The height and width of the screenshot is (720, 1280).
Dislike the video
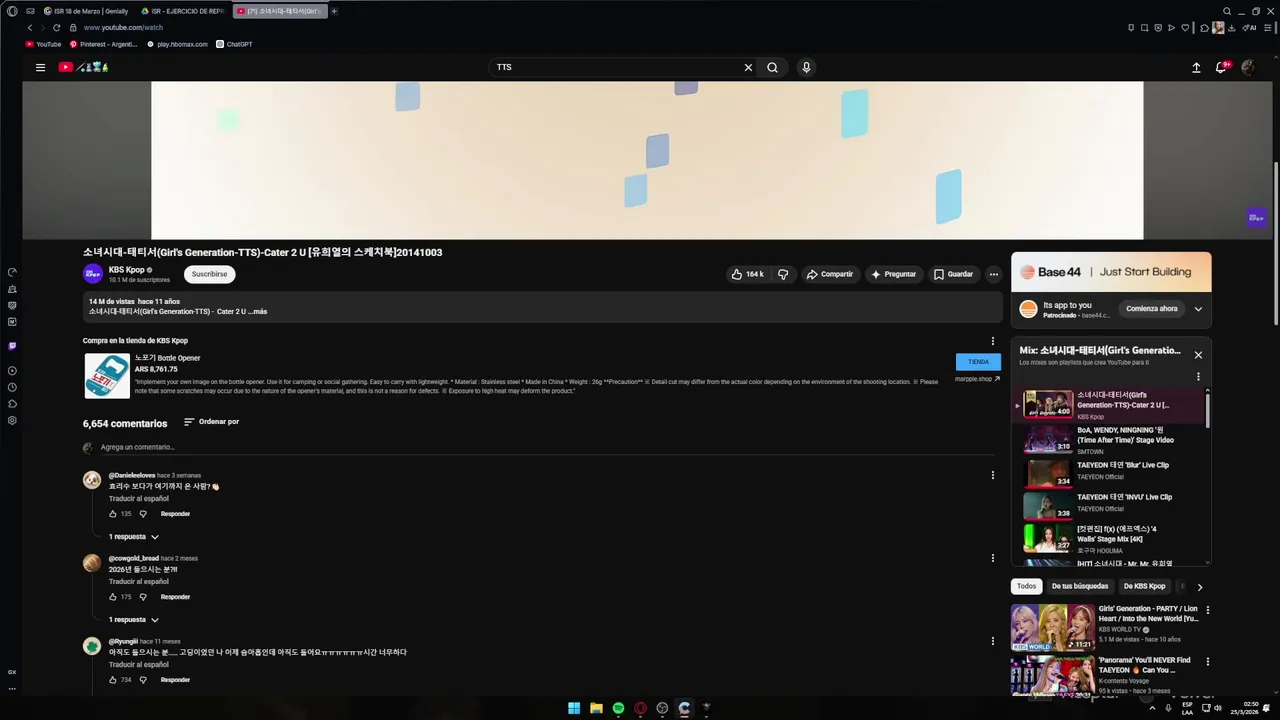[783, 274]
